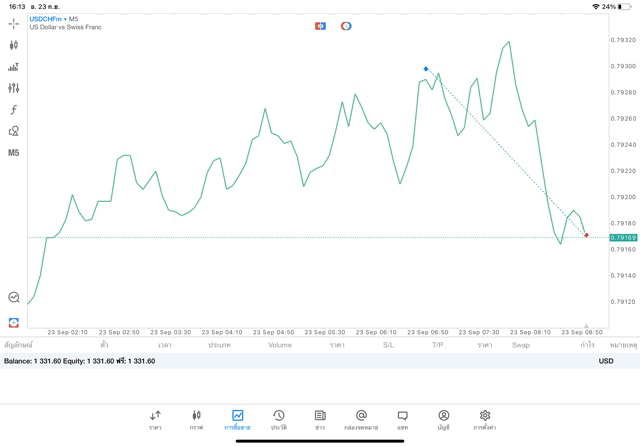Open the drawing objects shapes icon
This screenshot has width=640, height=447.
[14, 131]
